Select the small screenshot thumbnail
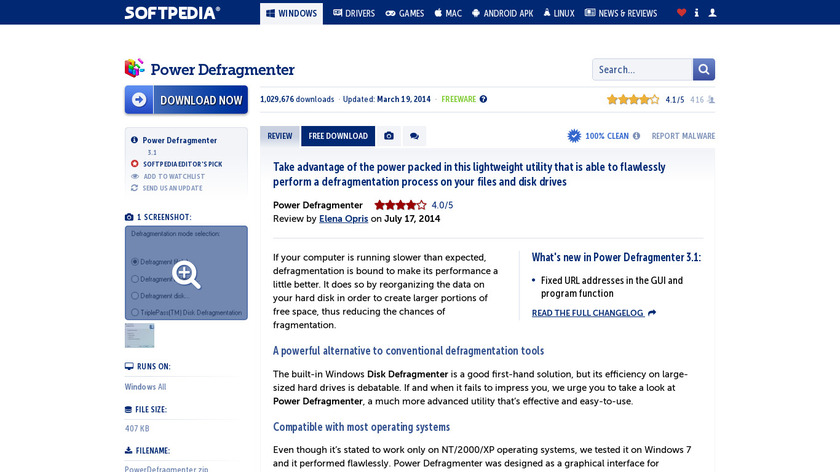Viewport: 840px width, 472px height. [139, 335]
